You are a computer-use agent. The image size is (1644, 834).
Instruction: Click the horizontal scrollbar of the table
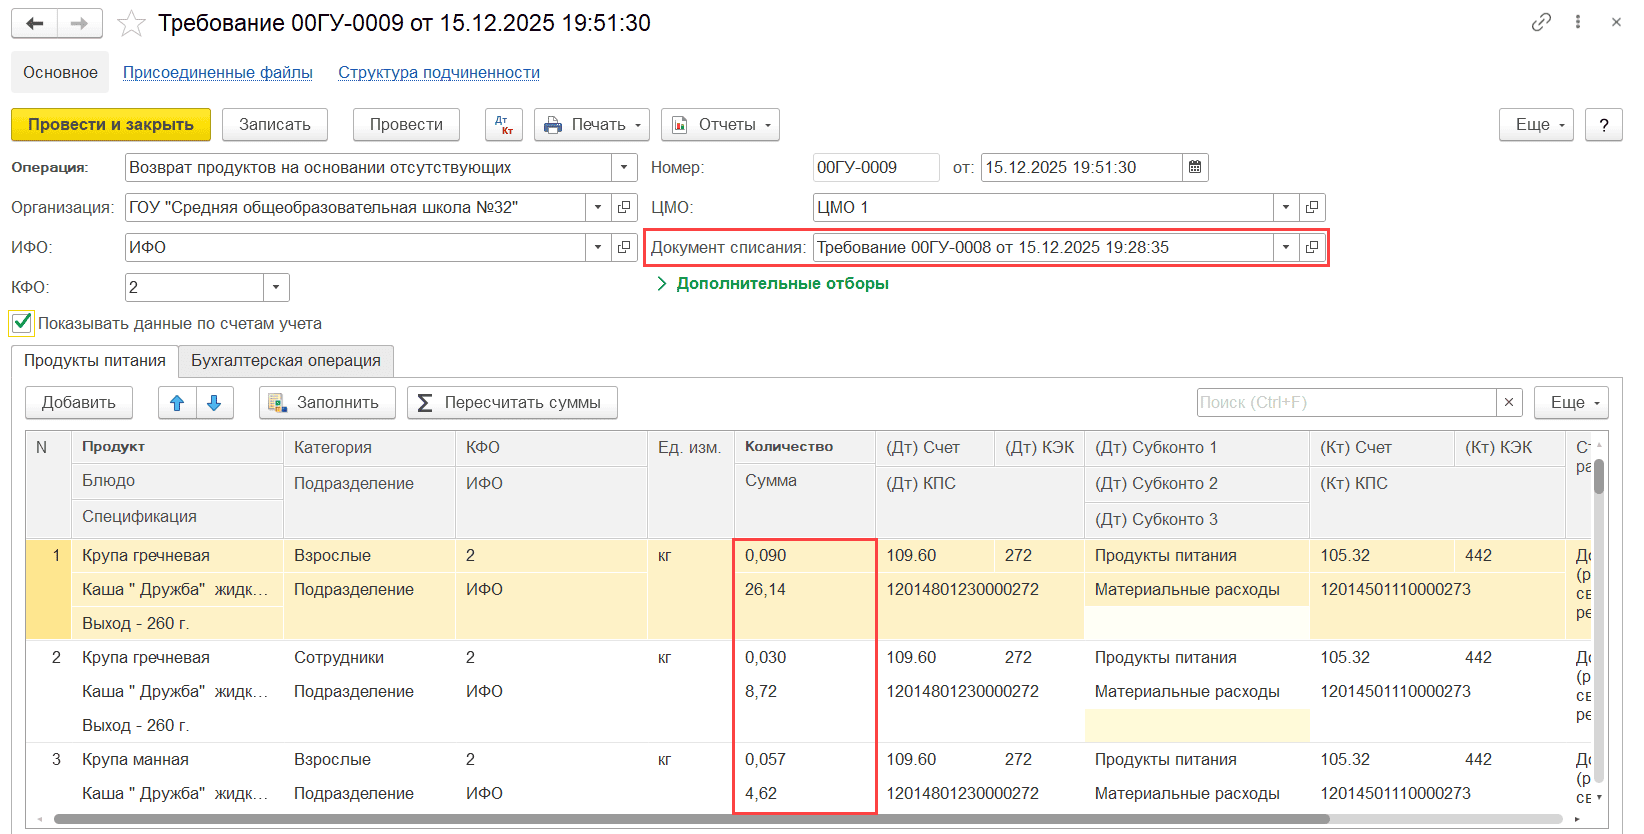pos(690,819)
